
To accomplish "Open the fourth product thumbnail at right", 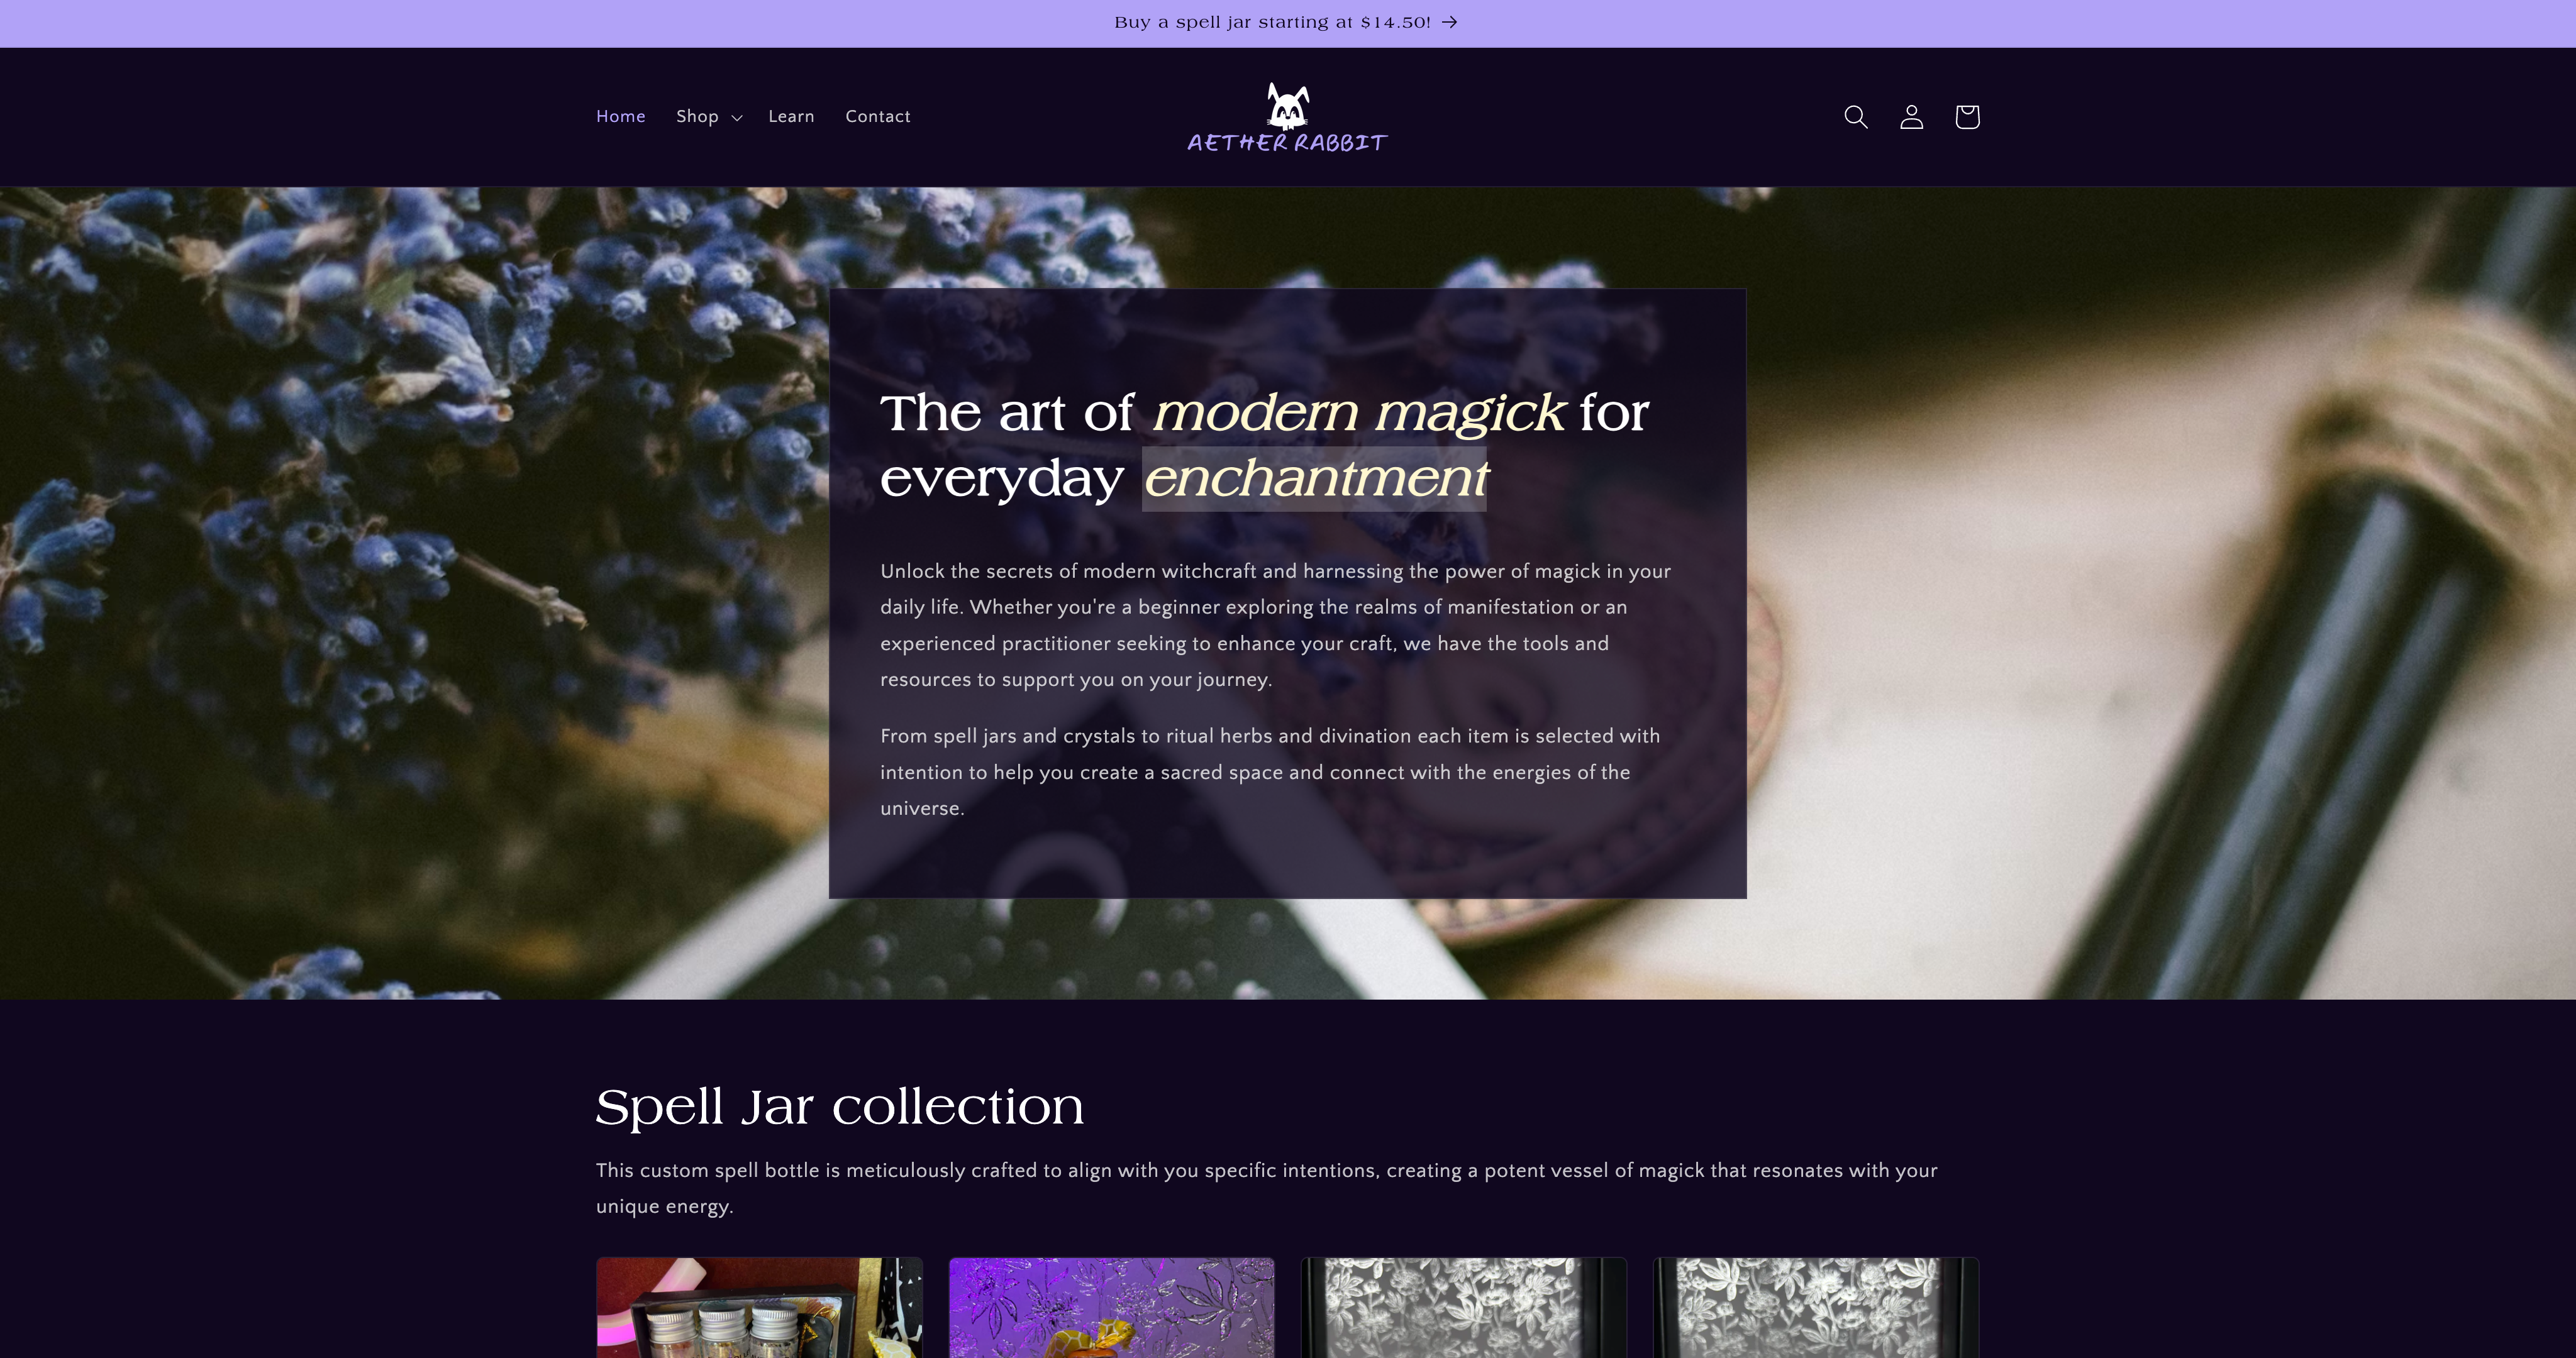I will coord(1816,1307).
